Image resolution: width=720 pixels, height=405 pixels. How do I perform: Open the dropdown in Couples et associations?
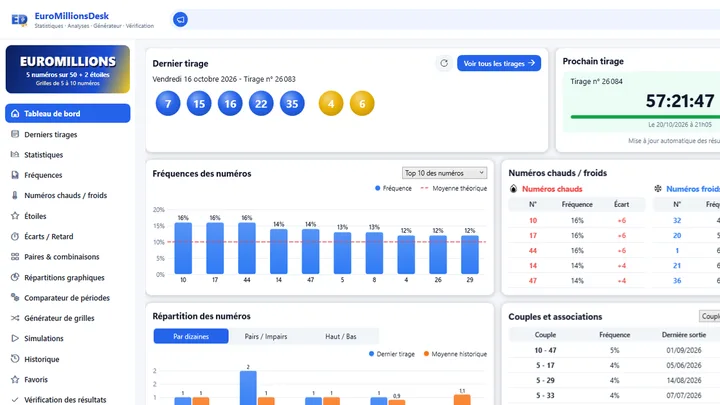709,316
